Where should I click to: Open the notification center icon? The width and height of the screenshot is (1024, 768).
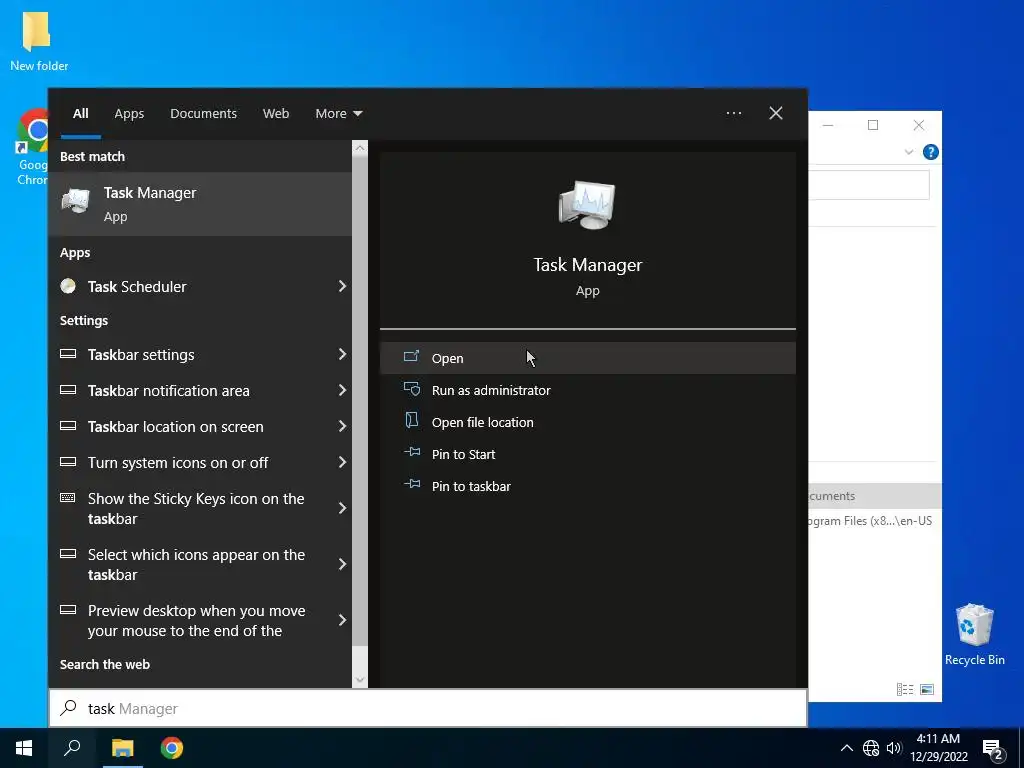click(993, 750)
